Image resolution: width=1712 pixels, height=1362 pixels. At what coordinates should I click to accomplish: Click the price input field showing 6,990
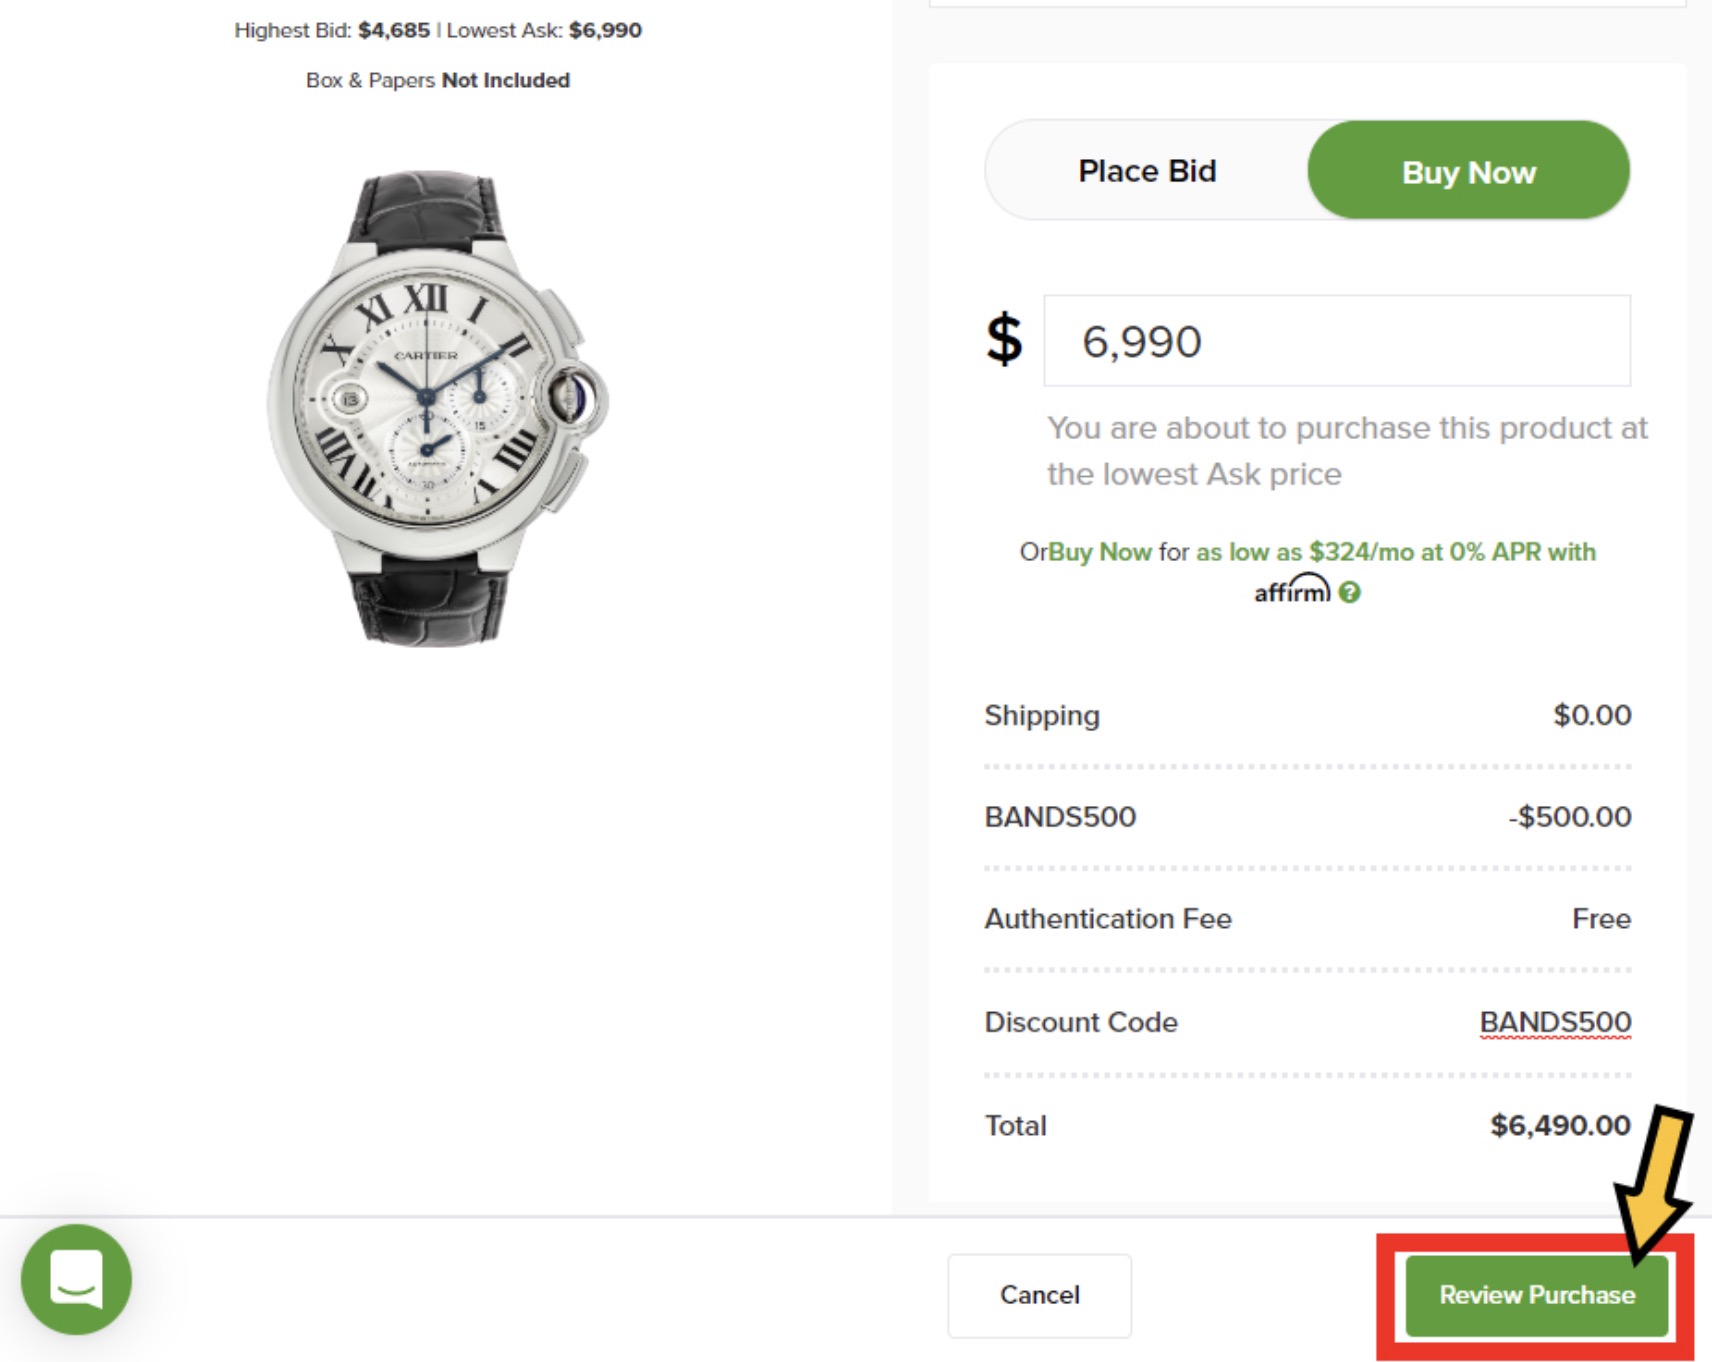pos(1336,341)
